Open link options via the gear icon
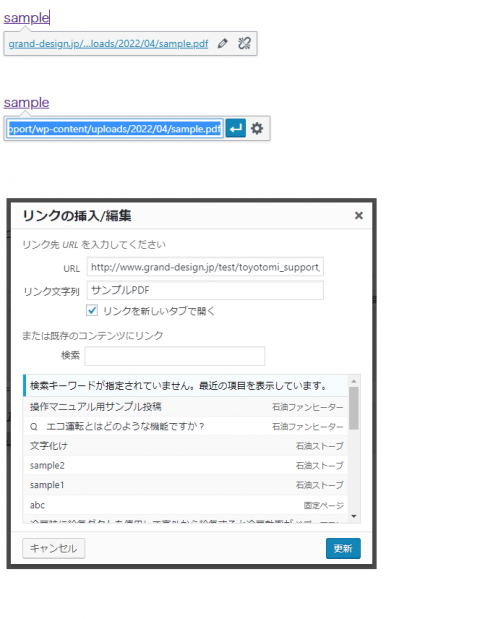Screen dimensions: 480x619 [257, 128]
